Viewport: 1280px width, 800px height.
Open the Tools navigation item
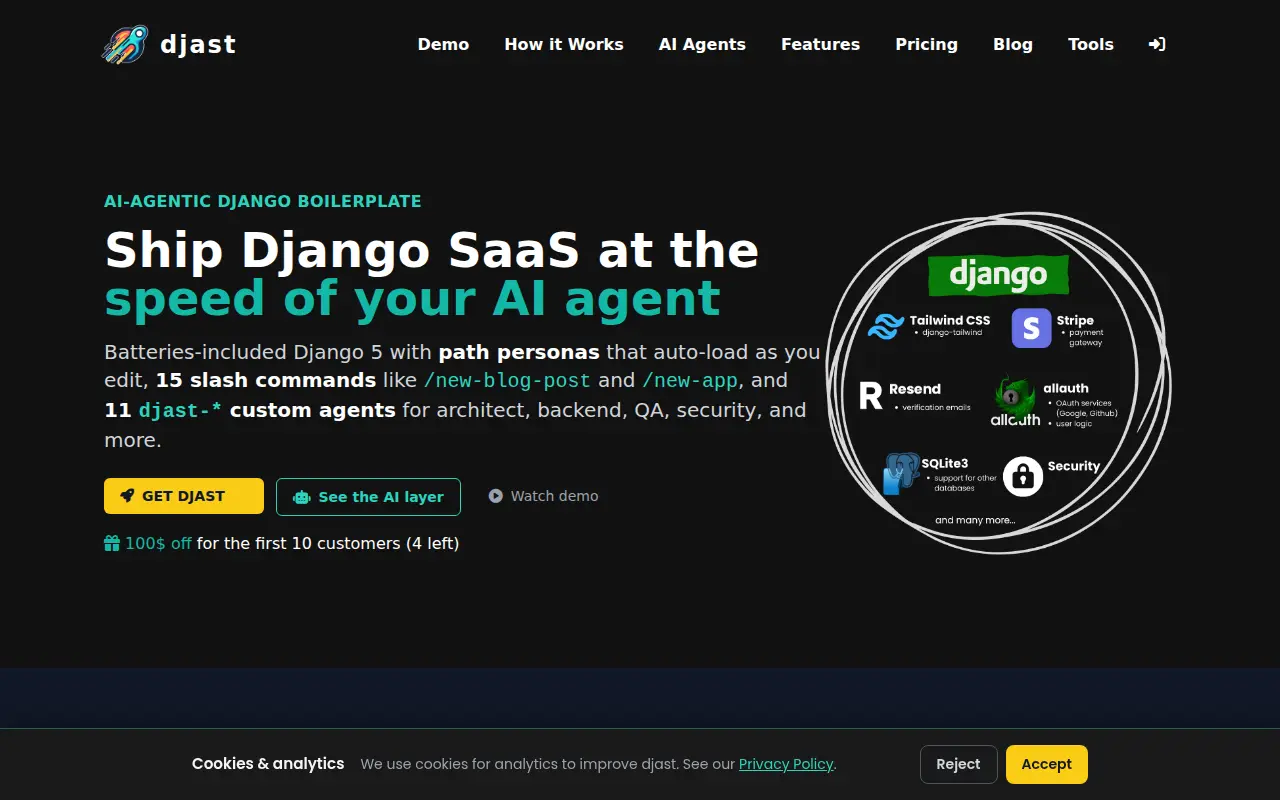[1090, 44]
